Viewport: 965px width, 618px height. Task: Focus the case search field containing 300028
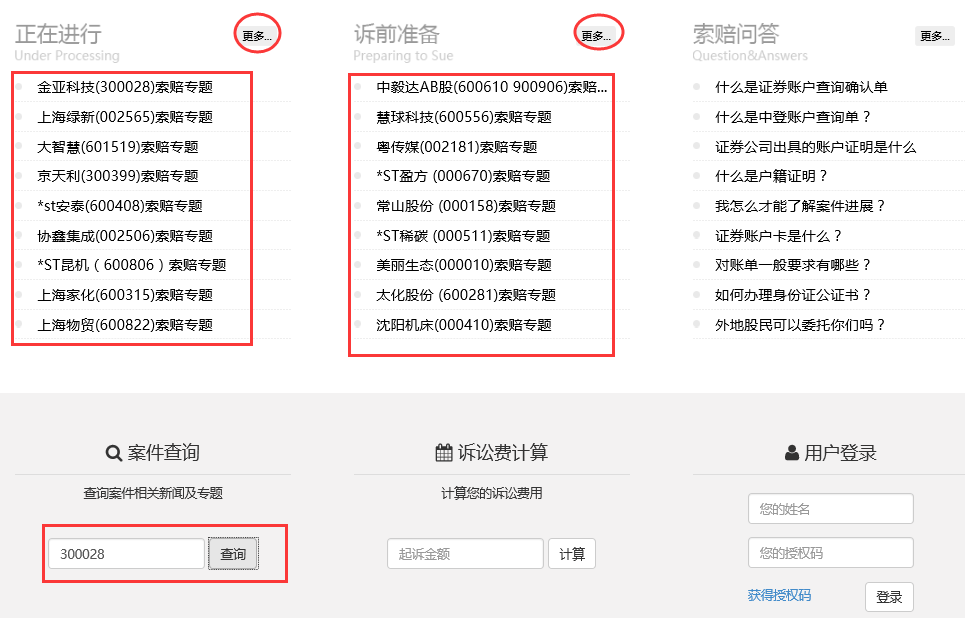click(x=126, y=554)
